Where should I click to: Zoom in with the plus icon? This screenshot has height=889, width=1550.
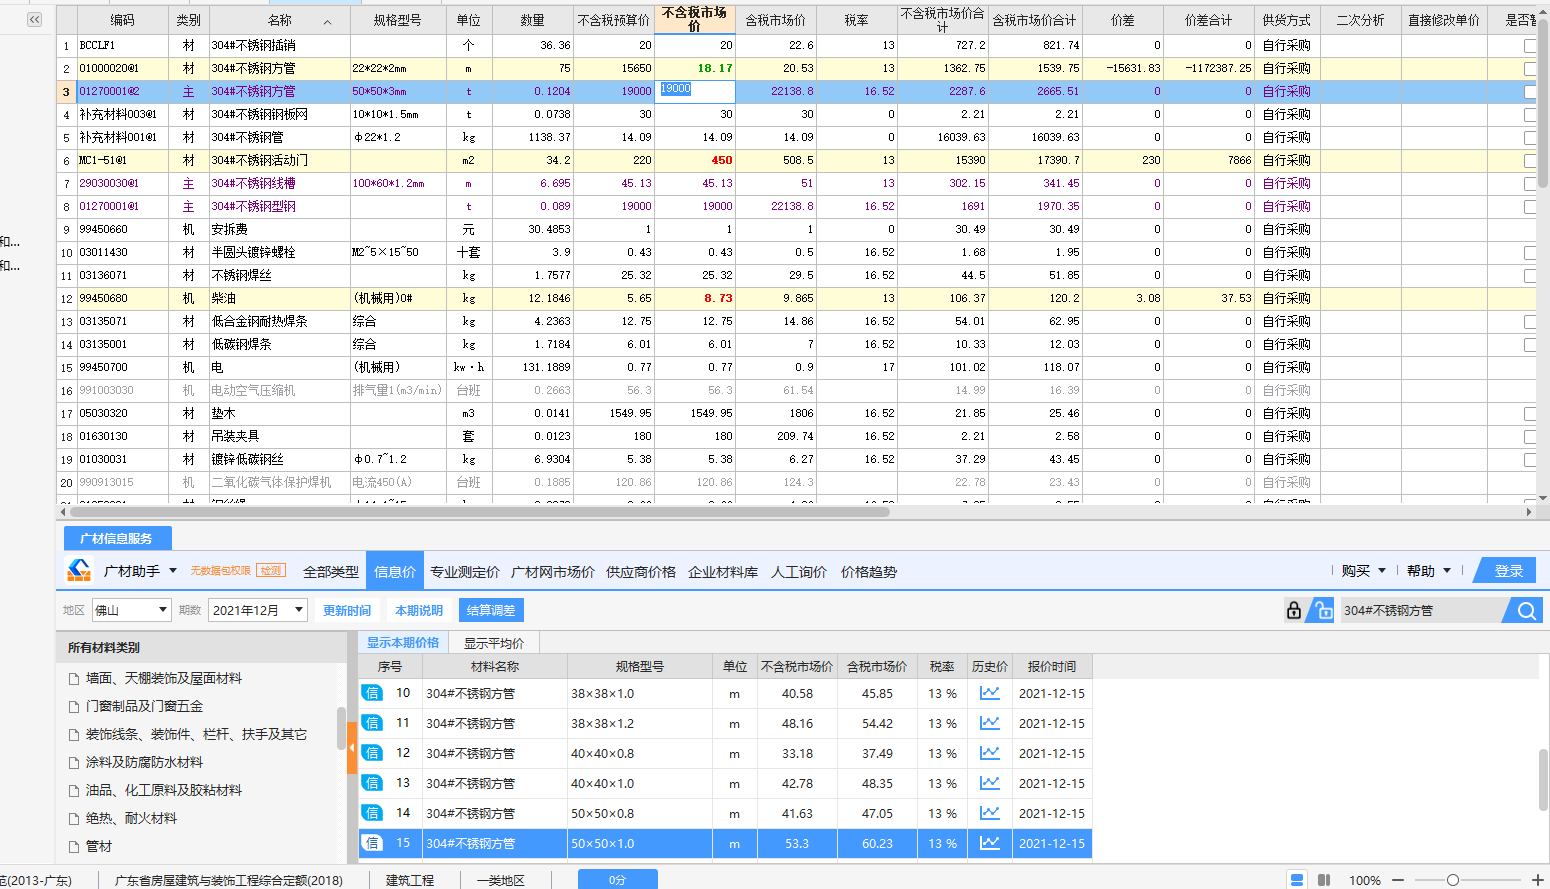[1537, 880]
